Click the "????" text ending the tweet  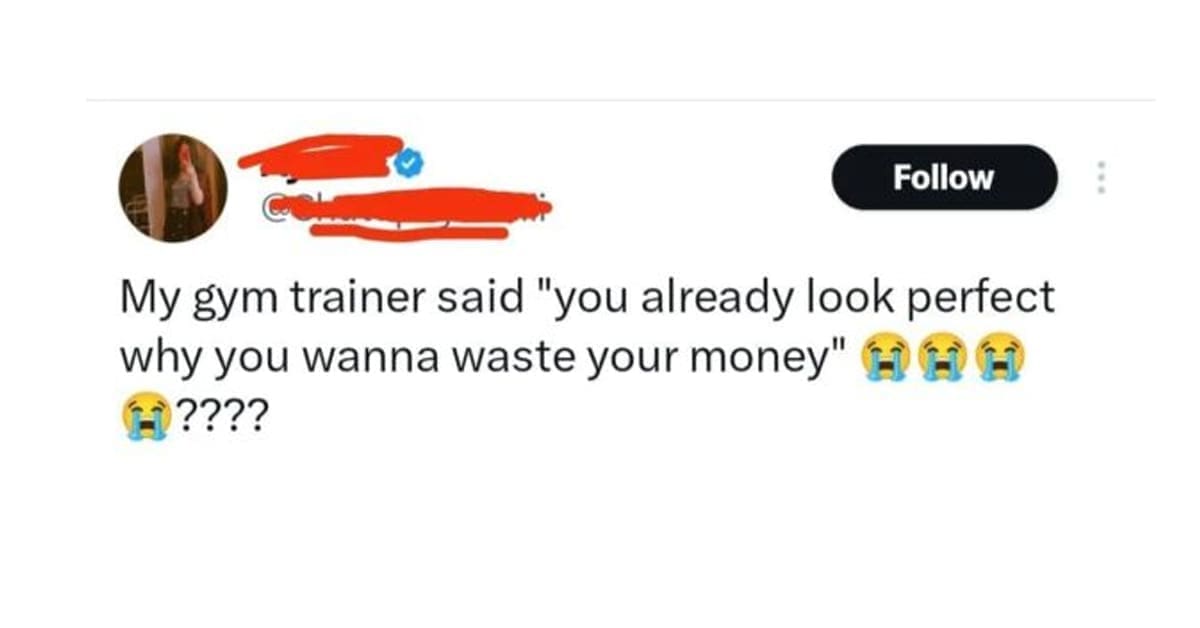(216, 413)
